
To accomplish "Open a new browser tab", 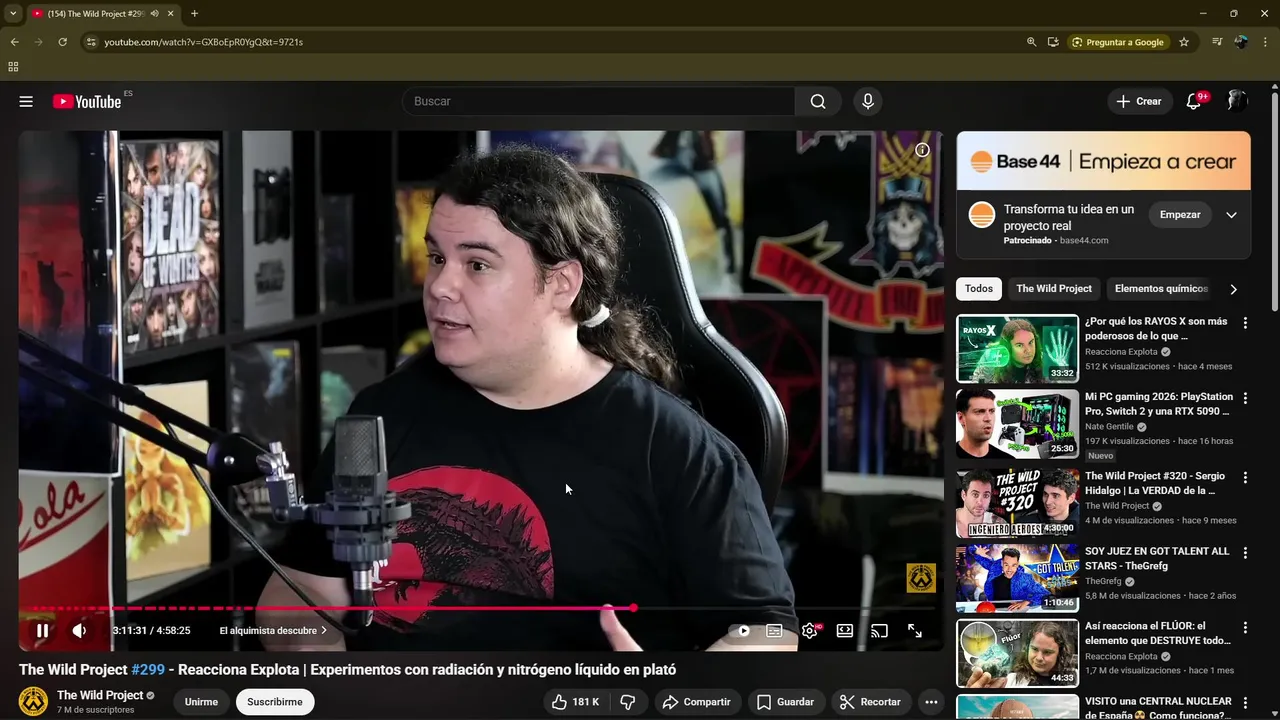I will [194, 14].
